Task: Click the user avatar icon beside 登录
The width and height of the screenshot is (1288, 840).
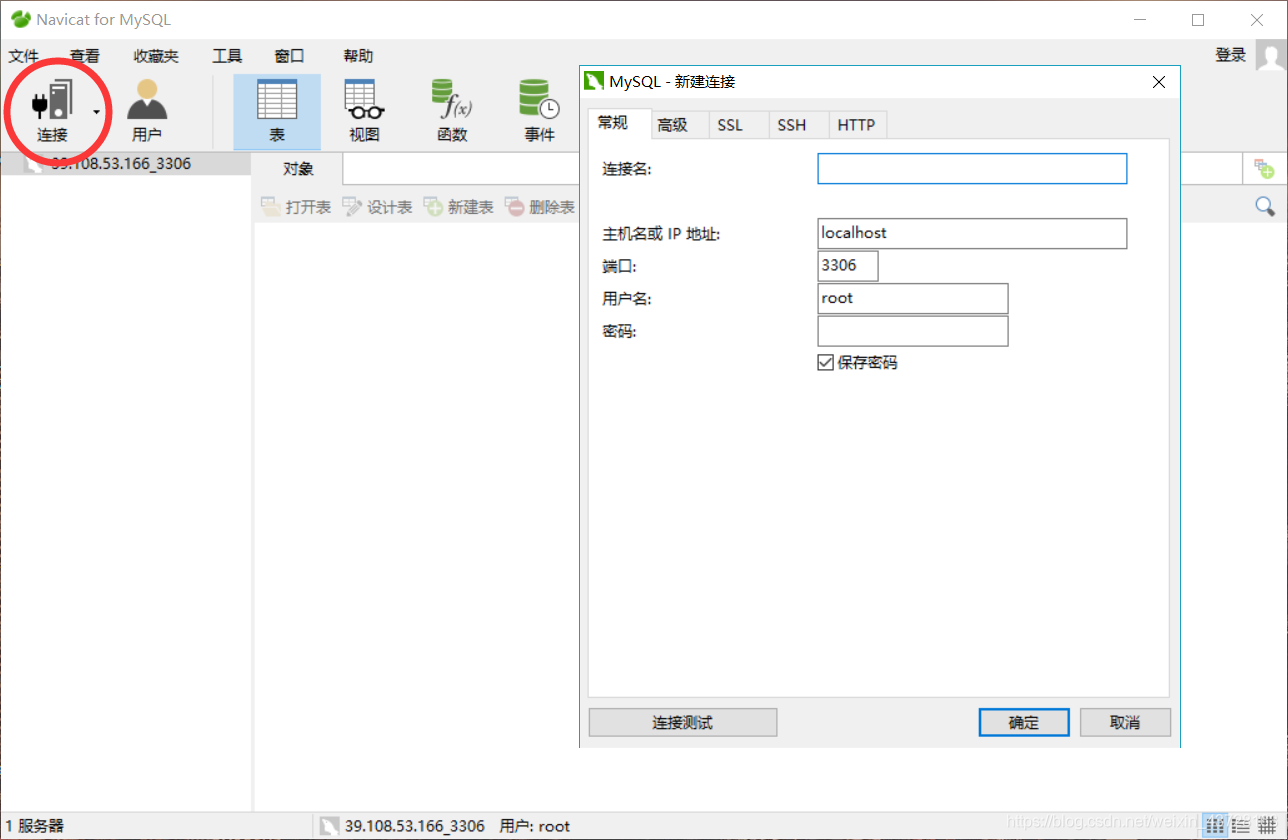Action: point(1271,55)
